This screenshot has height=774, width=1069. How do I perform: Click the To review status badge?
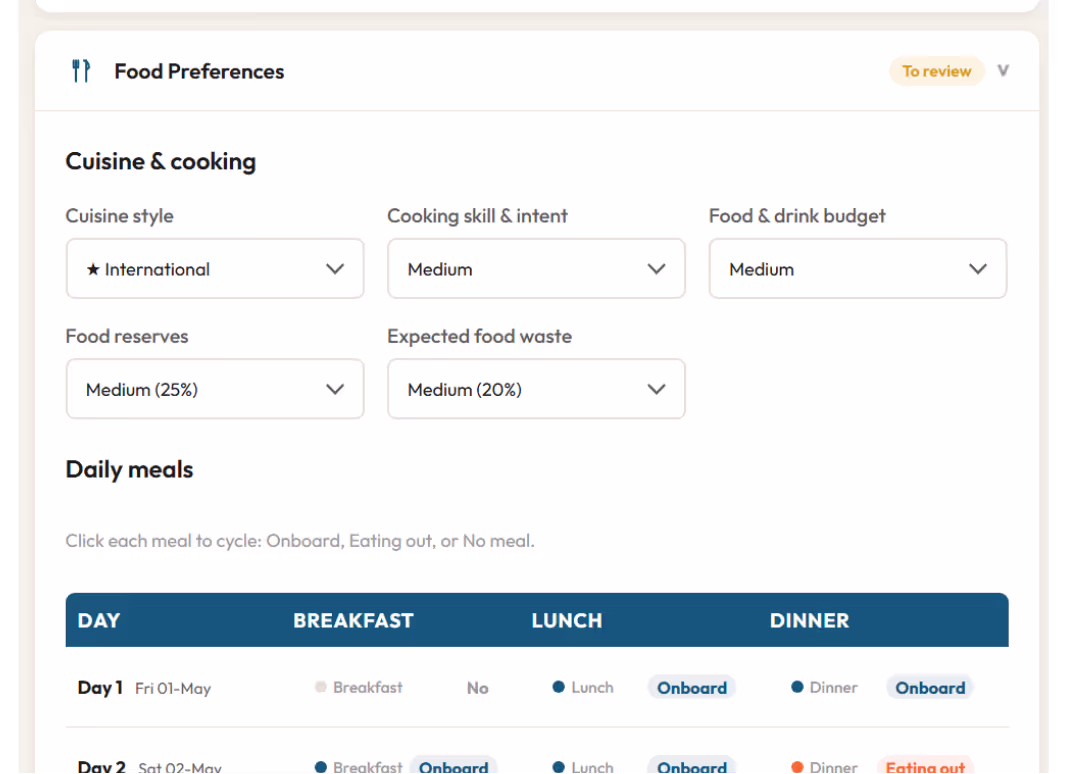coord(936,71)
